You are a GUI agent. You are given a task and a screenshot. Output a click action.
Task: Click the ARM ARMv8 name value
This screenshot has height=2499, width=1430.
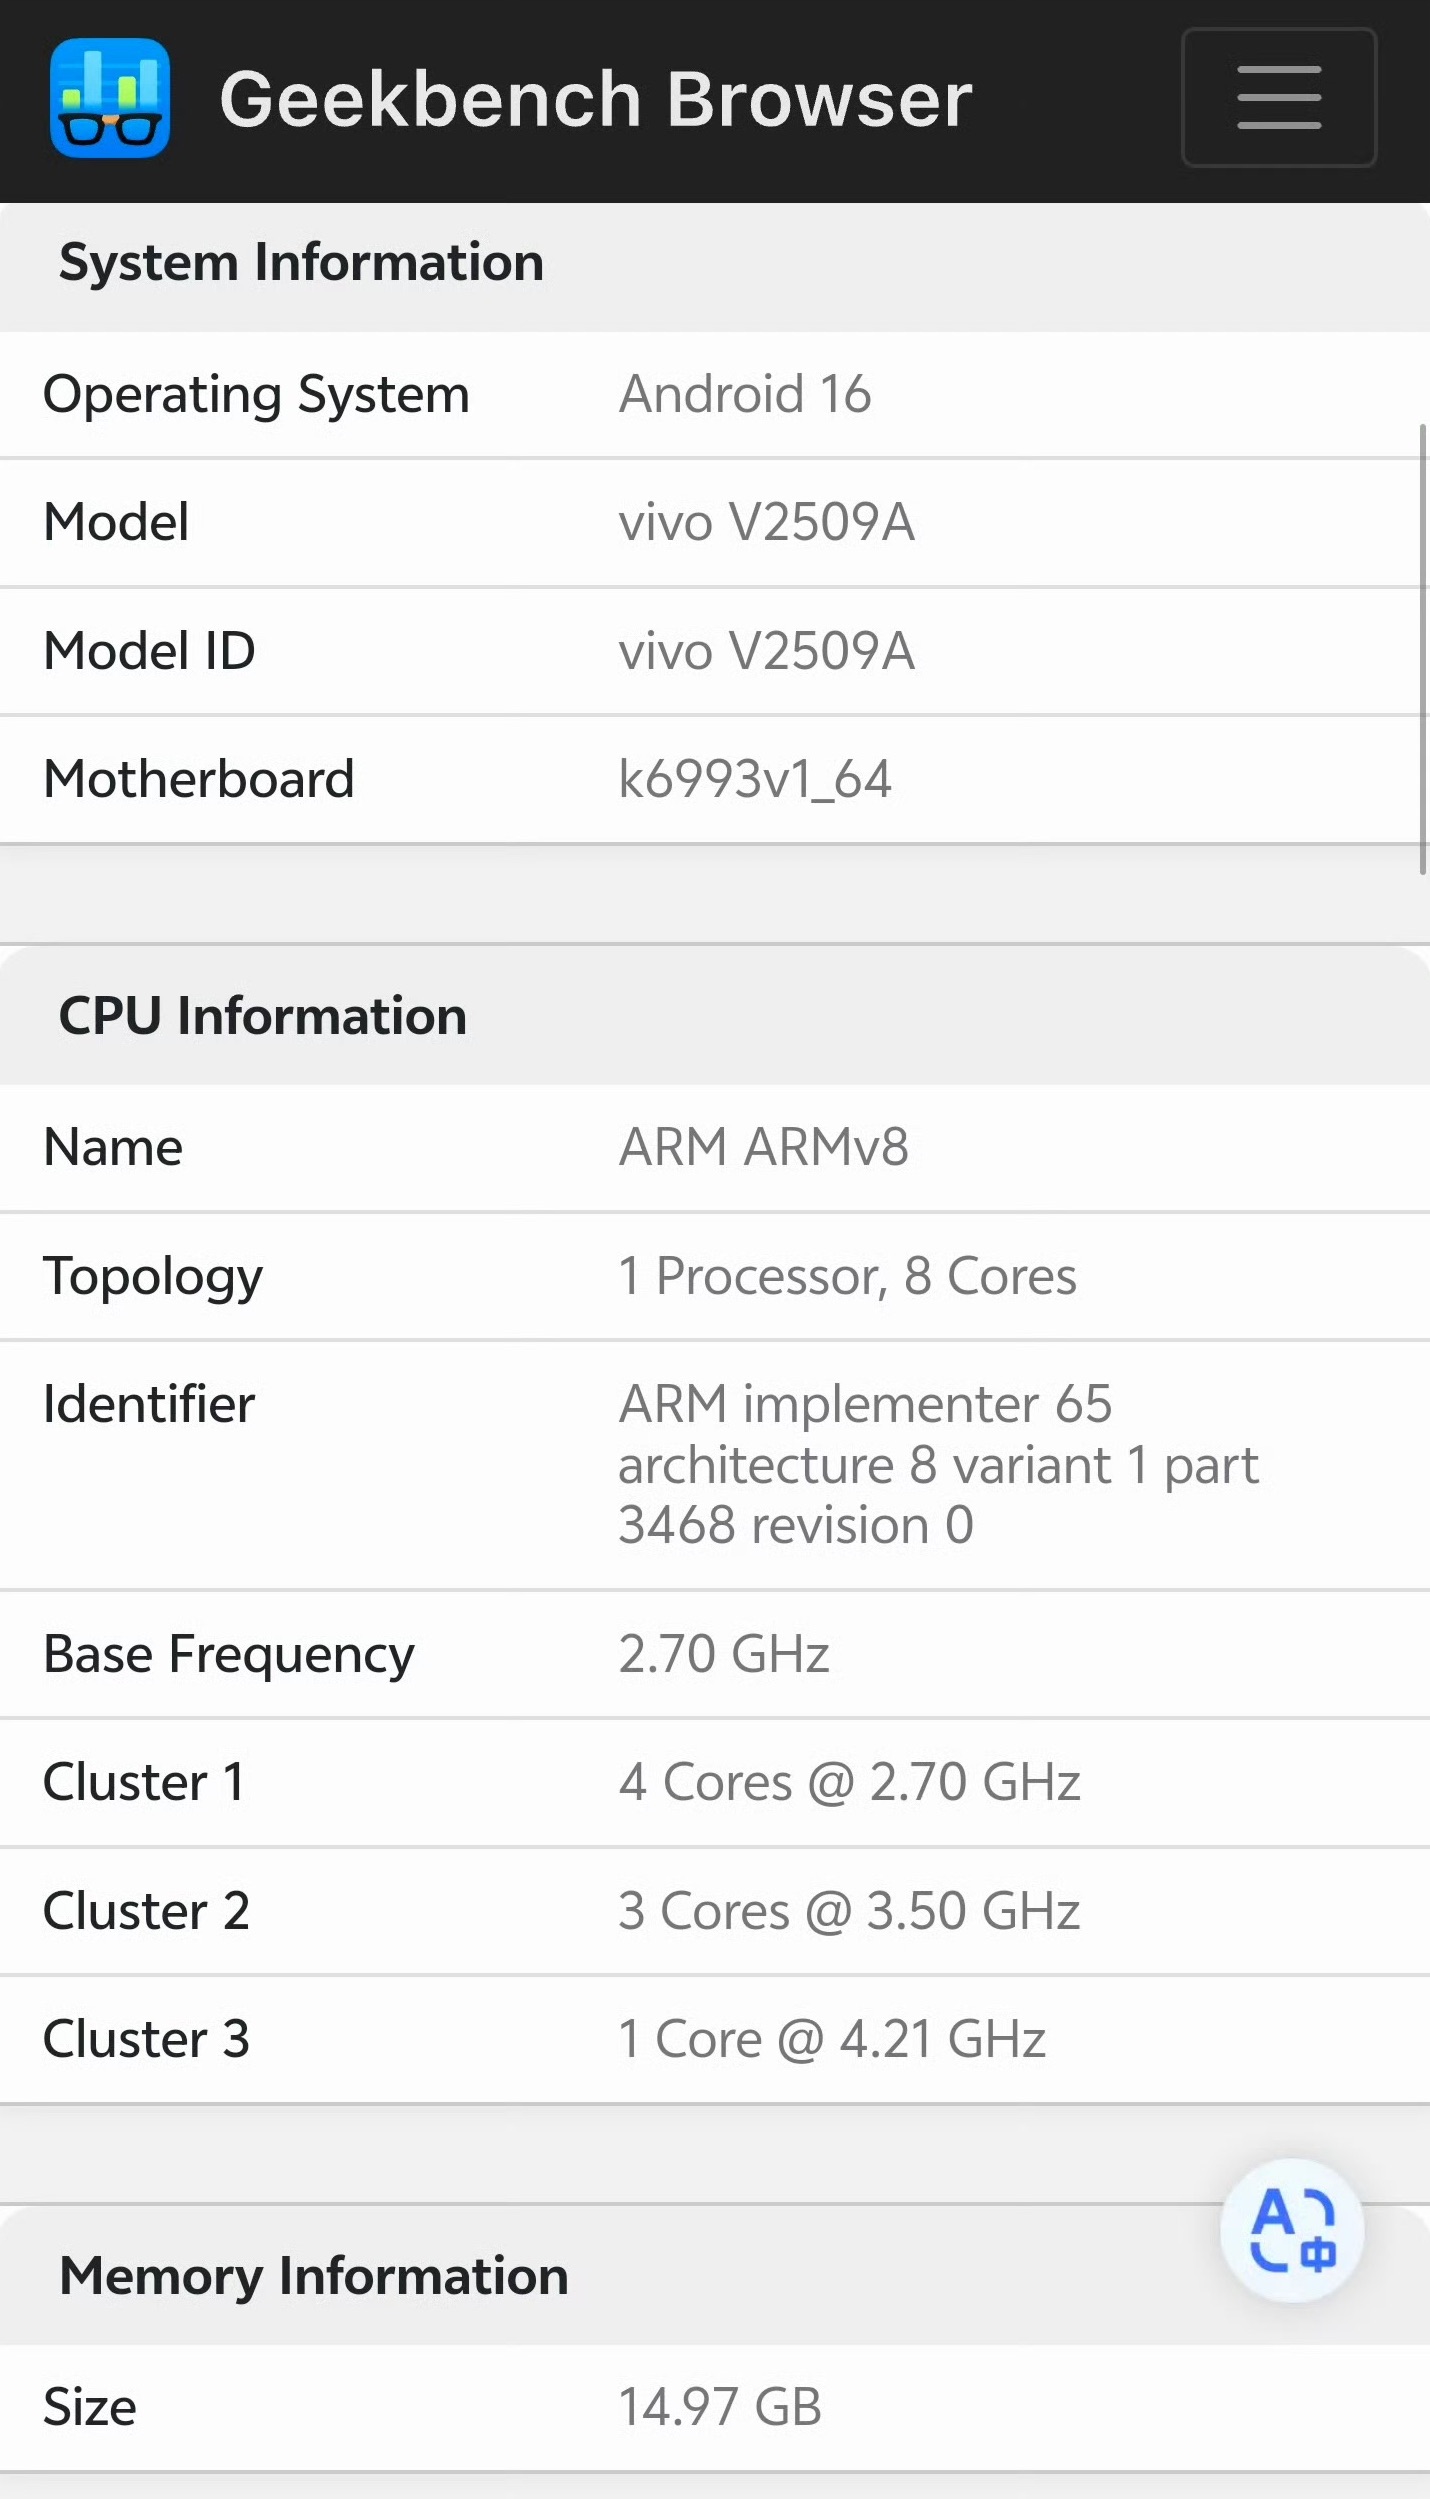[764, 1147]
